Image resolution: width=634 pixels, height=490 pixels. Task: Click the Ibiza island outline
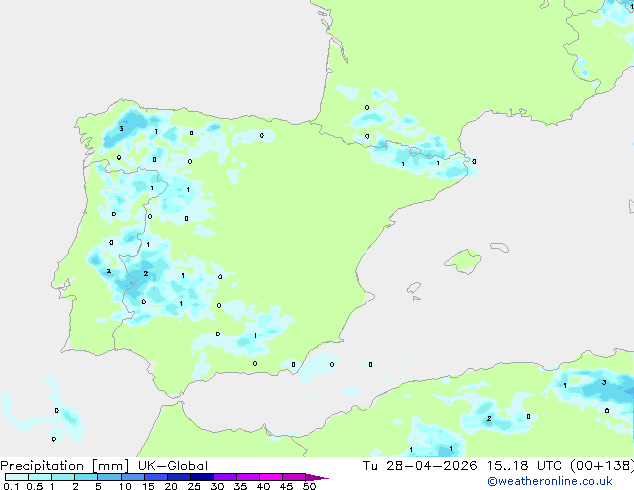tap(414, 288)
